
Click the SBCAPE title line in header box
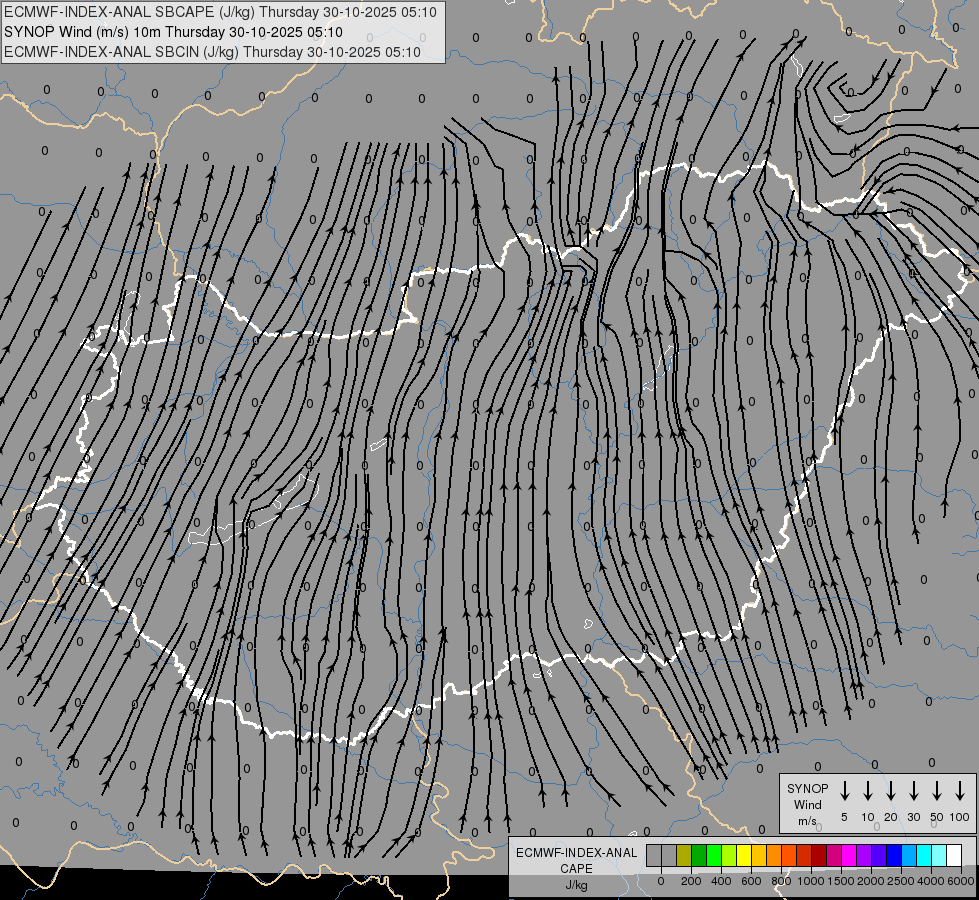[x=220, y=12]
